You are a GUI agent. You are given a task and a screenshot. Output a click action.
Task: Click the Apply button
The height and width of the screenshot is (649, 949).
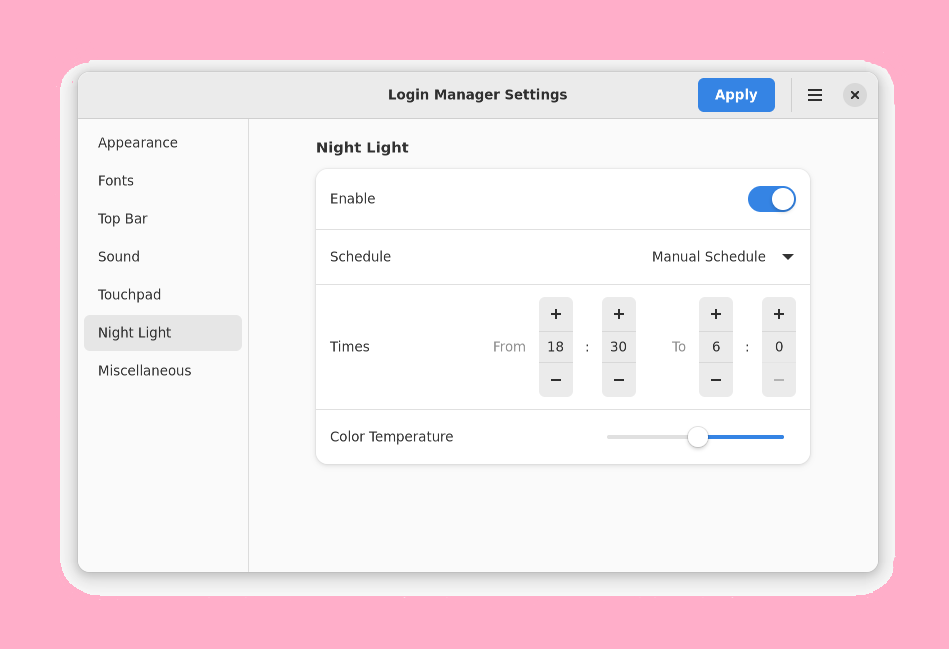(736, 95)
